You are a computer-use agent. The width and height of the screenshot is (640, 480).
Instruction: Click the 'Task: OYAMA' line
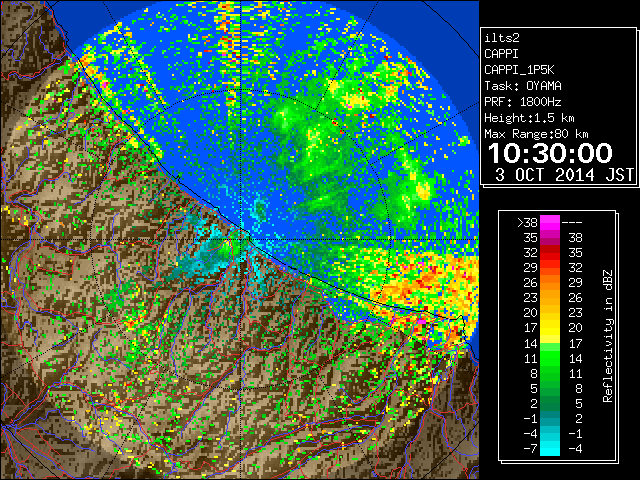point(523,86)
